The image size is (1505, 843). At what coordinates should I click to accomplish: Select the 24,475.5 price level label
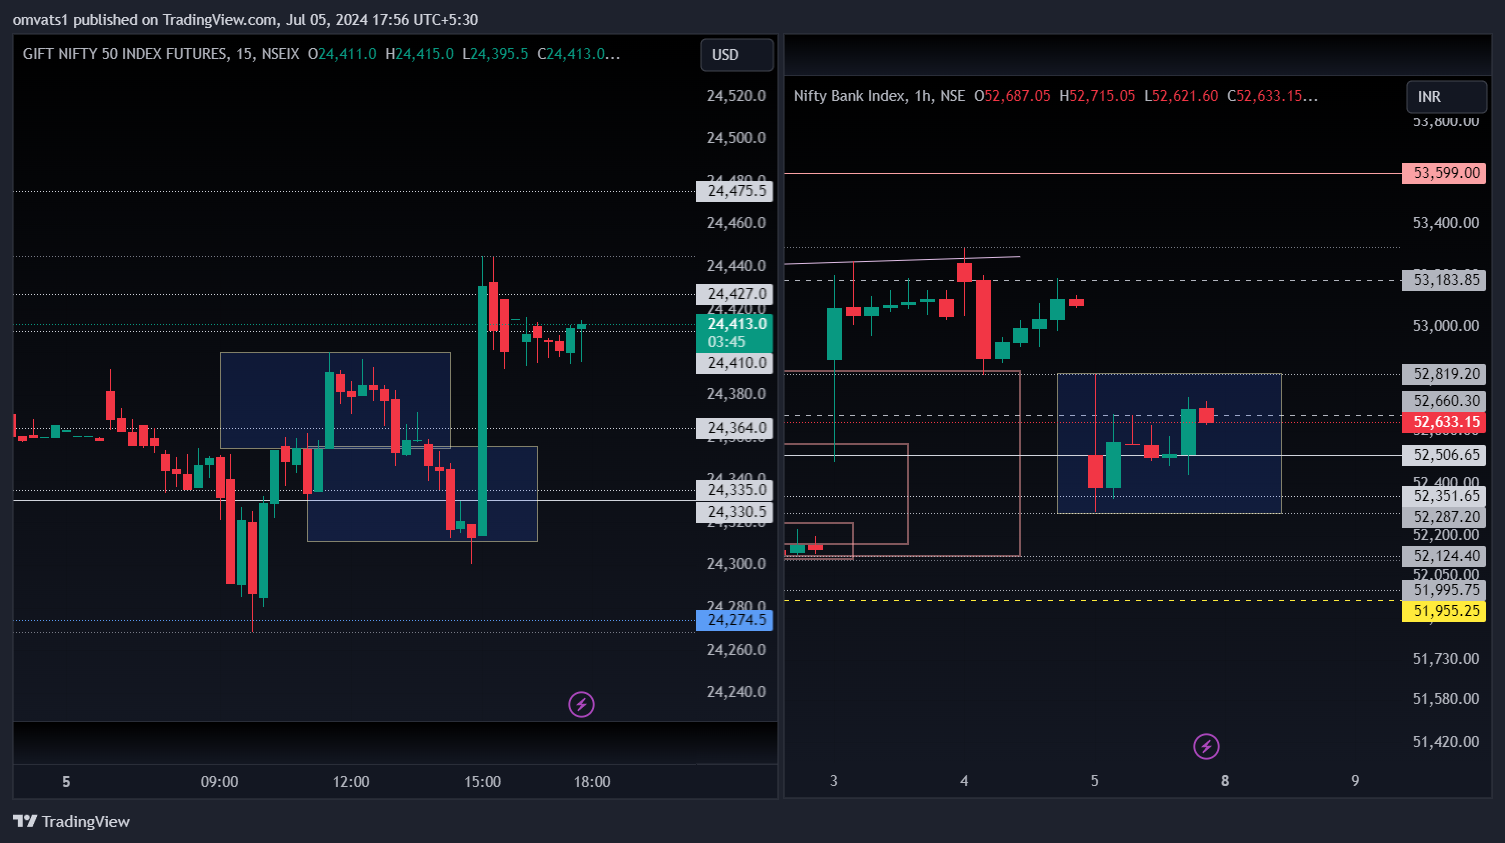click(x=734, y=191)
